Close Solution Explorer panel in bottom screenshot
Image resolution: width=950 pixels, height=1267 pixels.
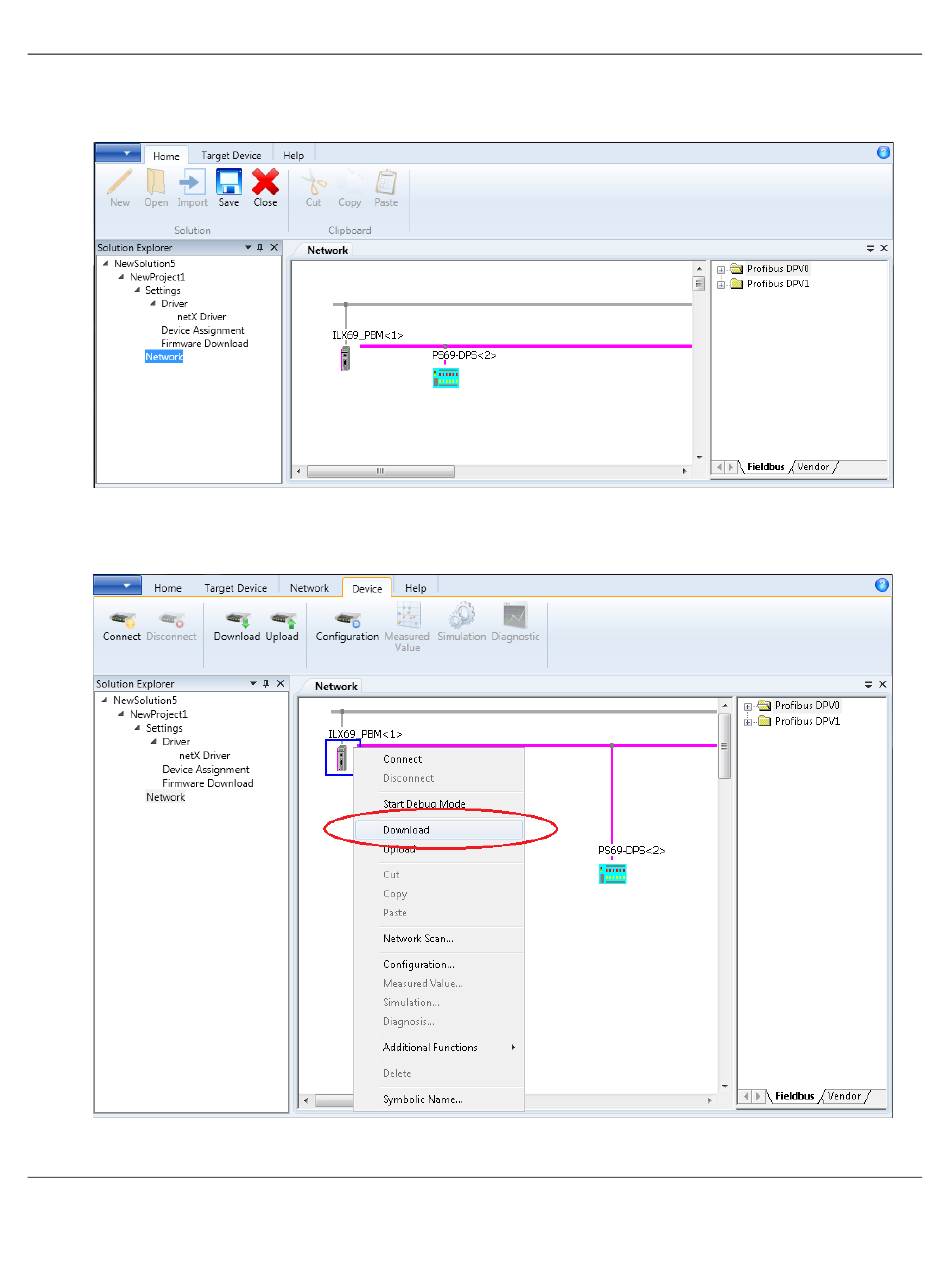(x=280, y=684)
